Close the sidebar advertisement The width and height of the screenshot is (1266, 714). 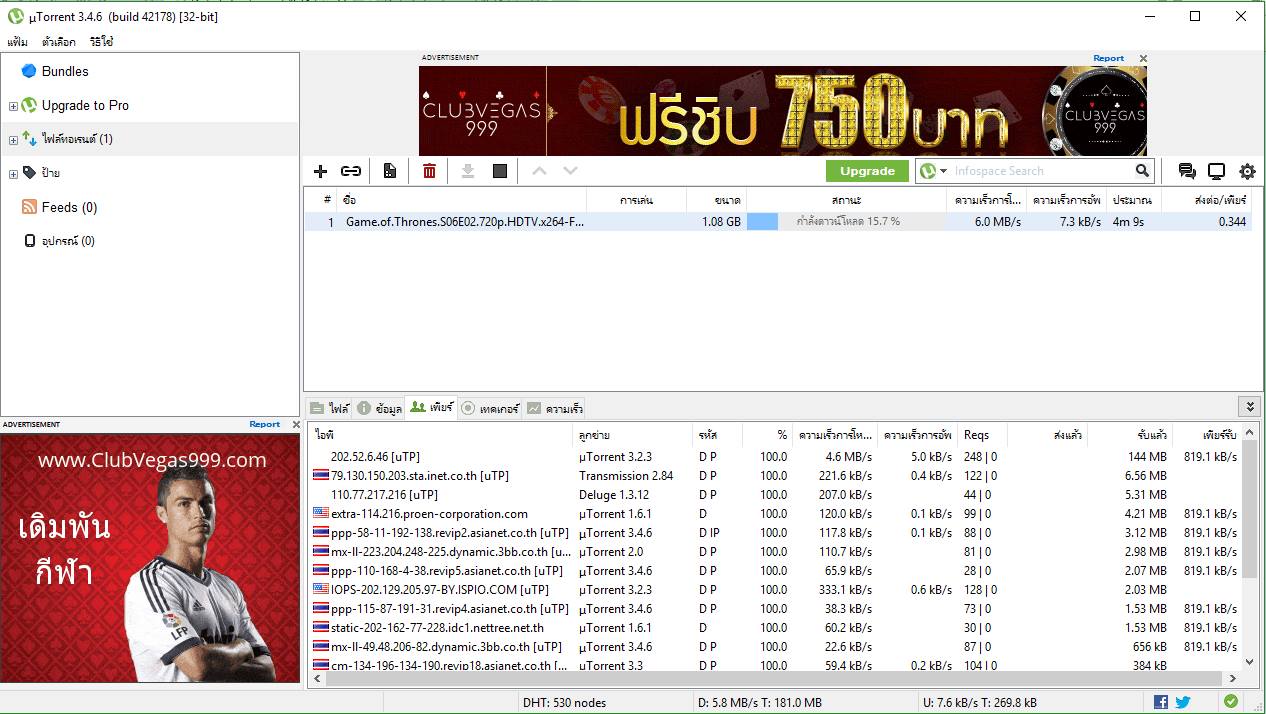click(296, 424)
